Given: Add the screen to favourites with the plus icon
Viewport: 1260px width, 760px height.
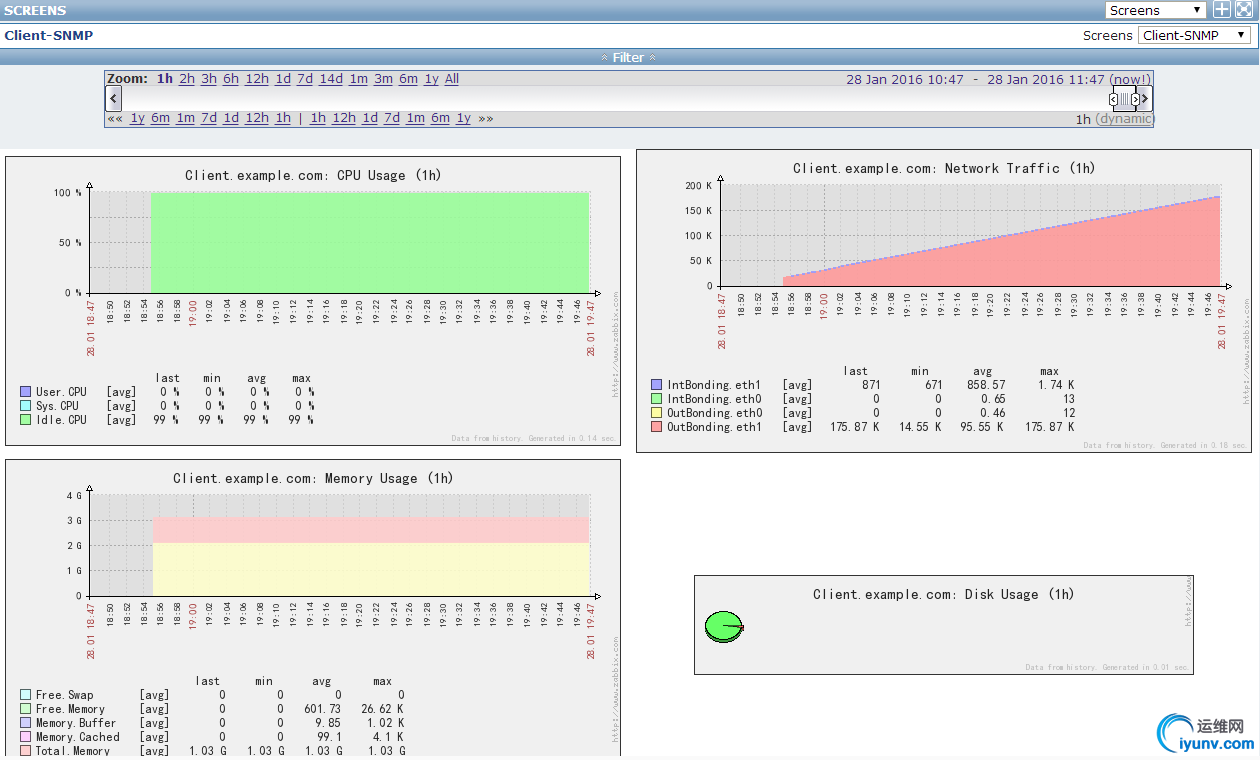Looking at the screenshot, I should 1222,10.
